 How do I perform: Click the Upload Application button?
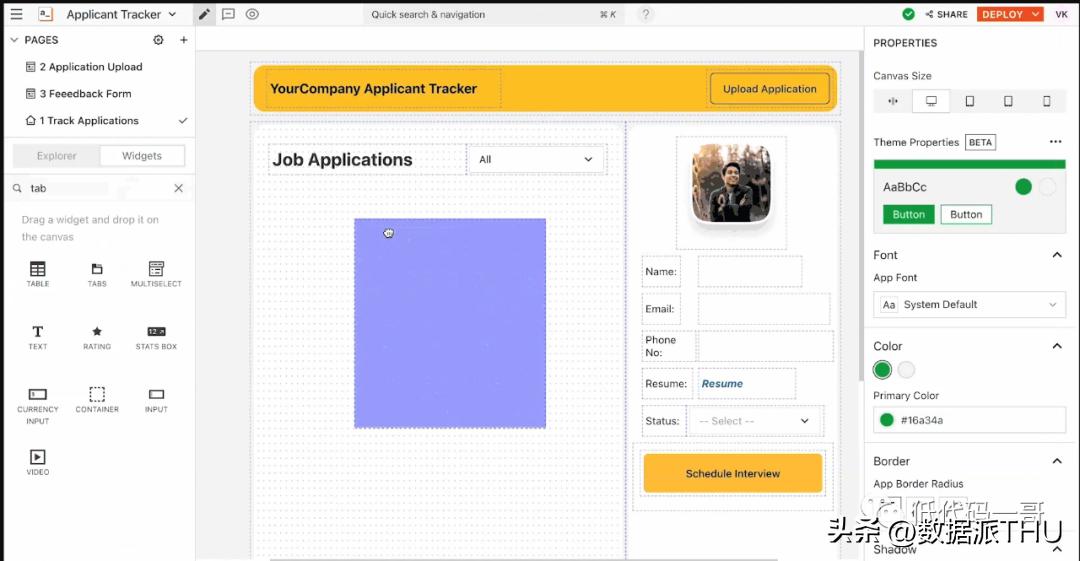pos(769,89)
